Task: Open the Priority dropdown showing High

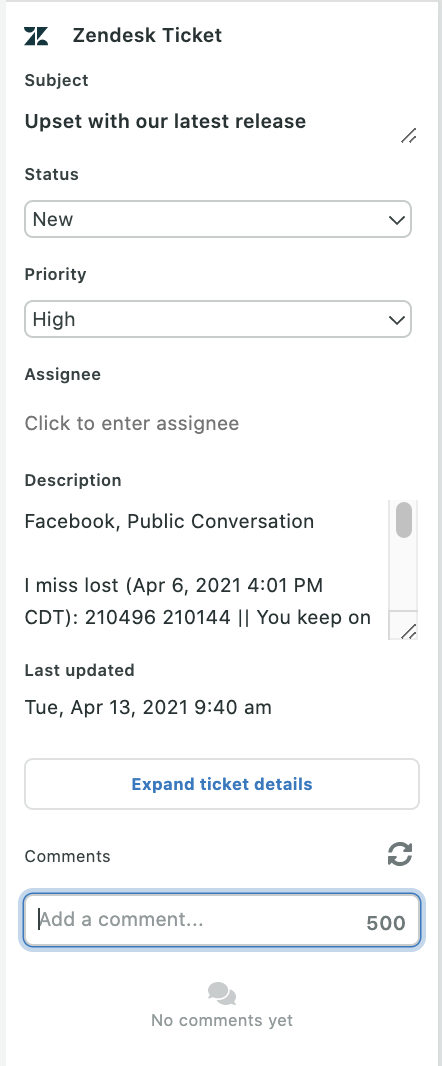Action: click(x=218, y=319)
